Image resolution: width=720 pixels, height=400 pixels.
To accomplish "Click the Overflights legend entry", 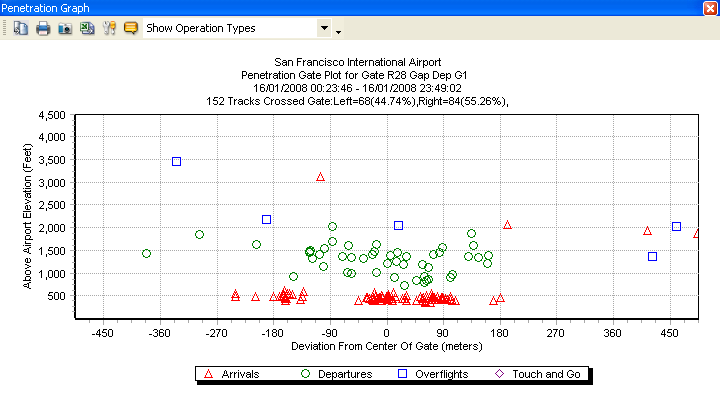I will tap(433, 374).
